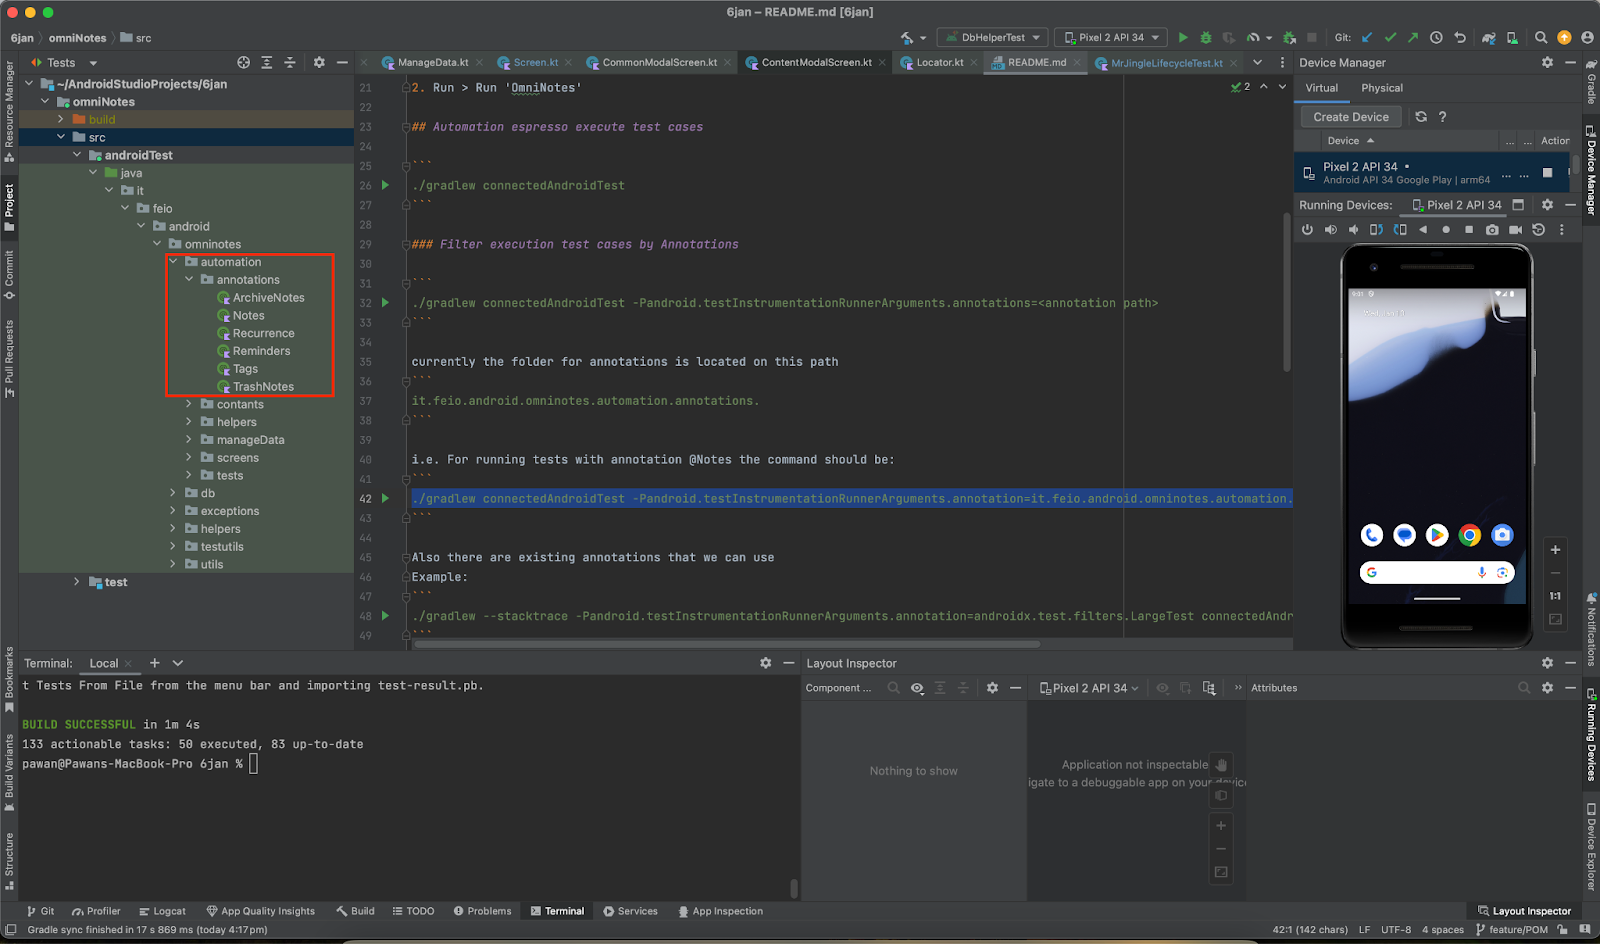Expand the contants folder
This screenshot has width=1600, height=944.
[x=189, y=404]
